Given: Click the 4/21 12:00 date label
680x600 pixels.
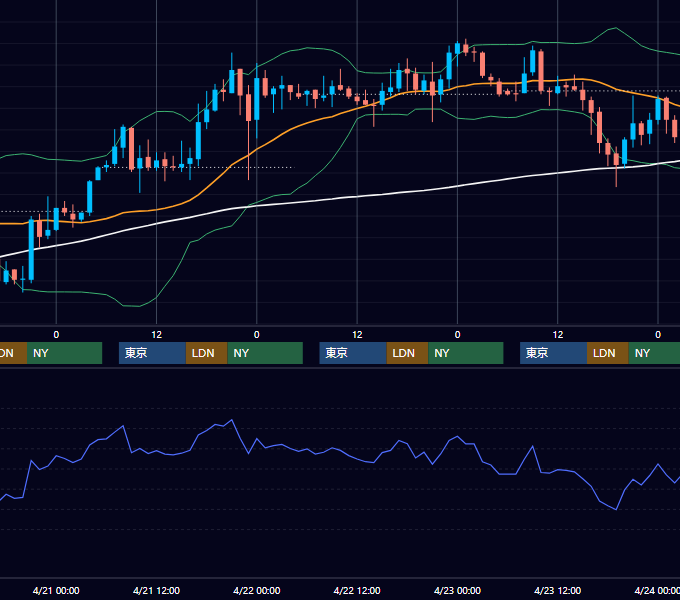Looking at the screenshot, I should point(156,590).
